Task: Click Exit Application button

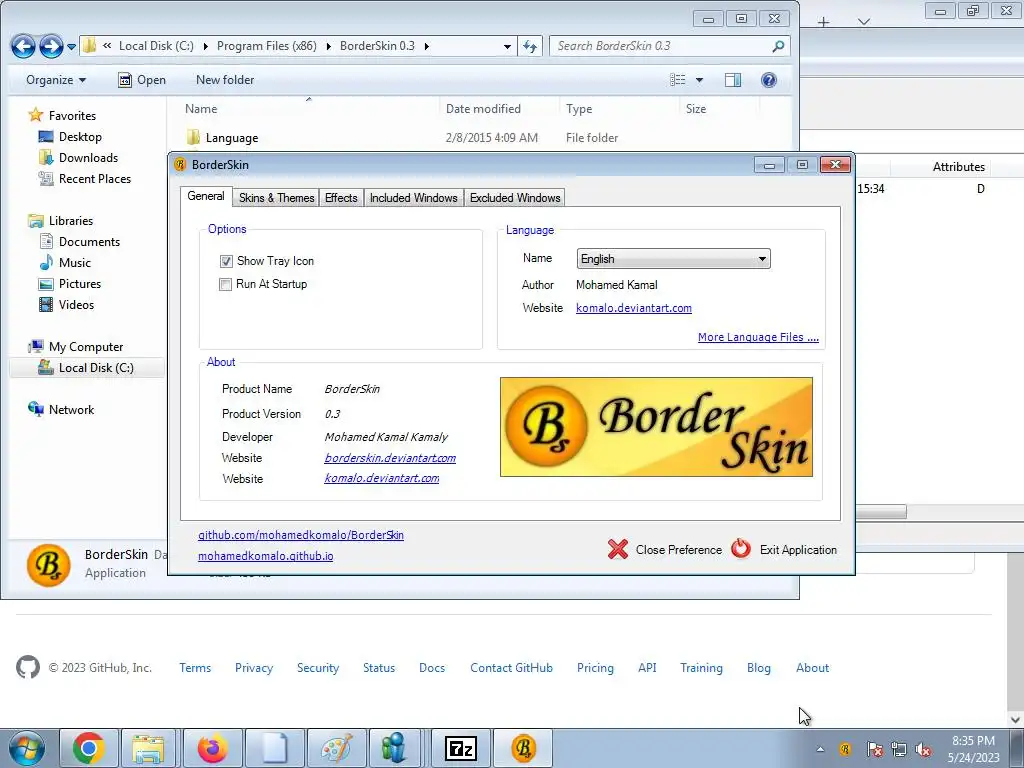Action: pyautogui.click(x=784, y=549)
